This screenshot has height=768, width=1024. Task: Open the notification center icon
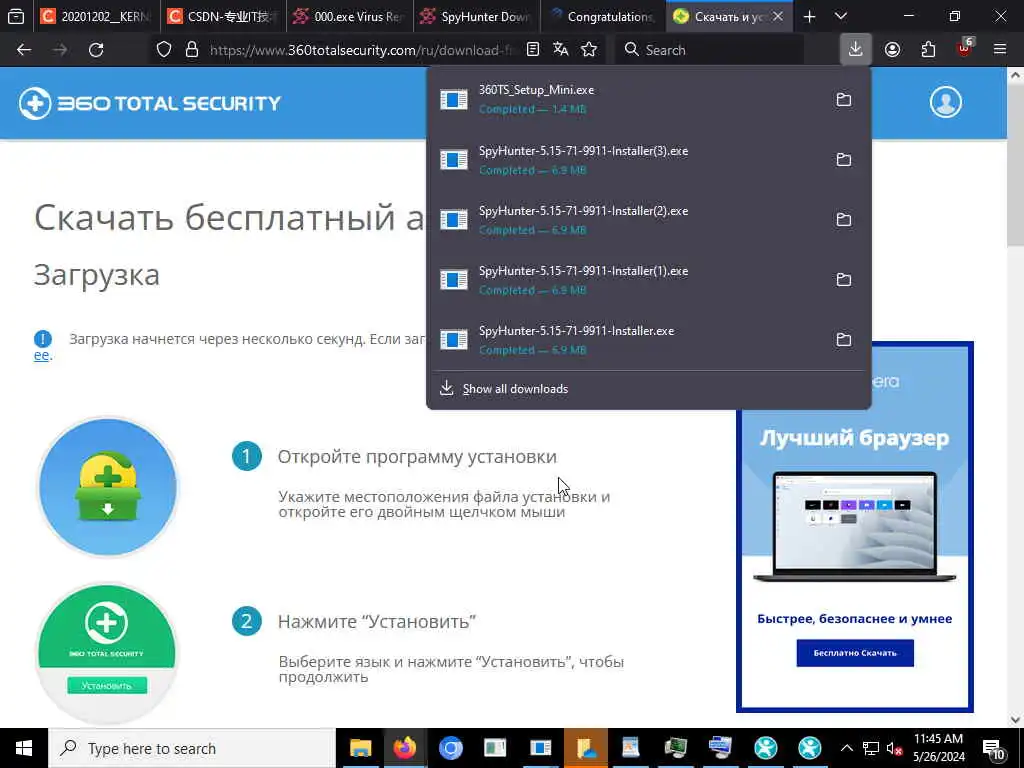(993, 748)
